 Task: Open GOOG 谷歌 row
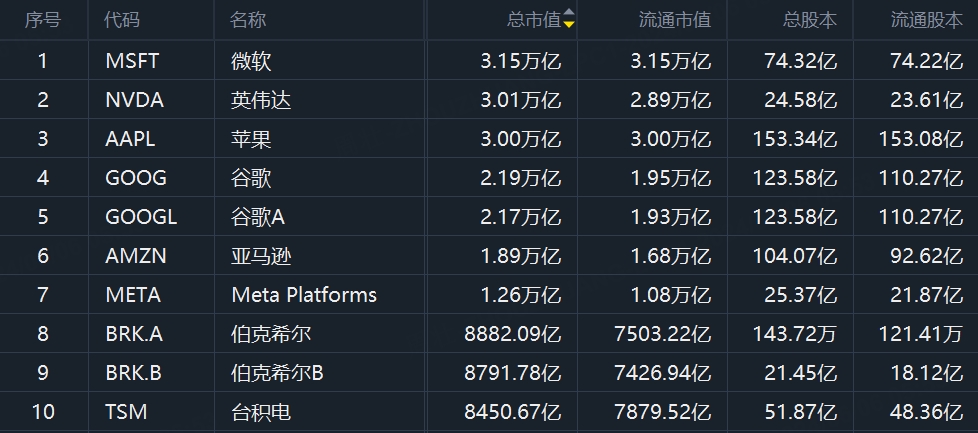pos(489,178)
